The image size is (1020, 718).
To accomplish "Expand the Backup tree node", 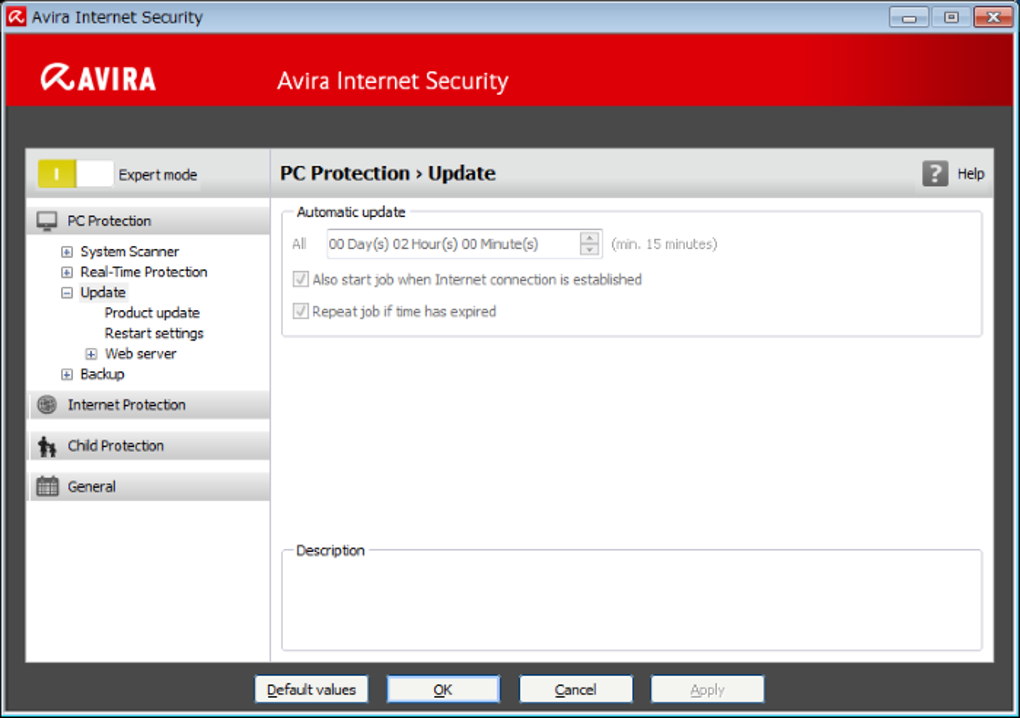I will (67, 374).
